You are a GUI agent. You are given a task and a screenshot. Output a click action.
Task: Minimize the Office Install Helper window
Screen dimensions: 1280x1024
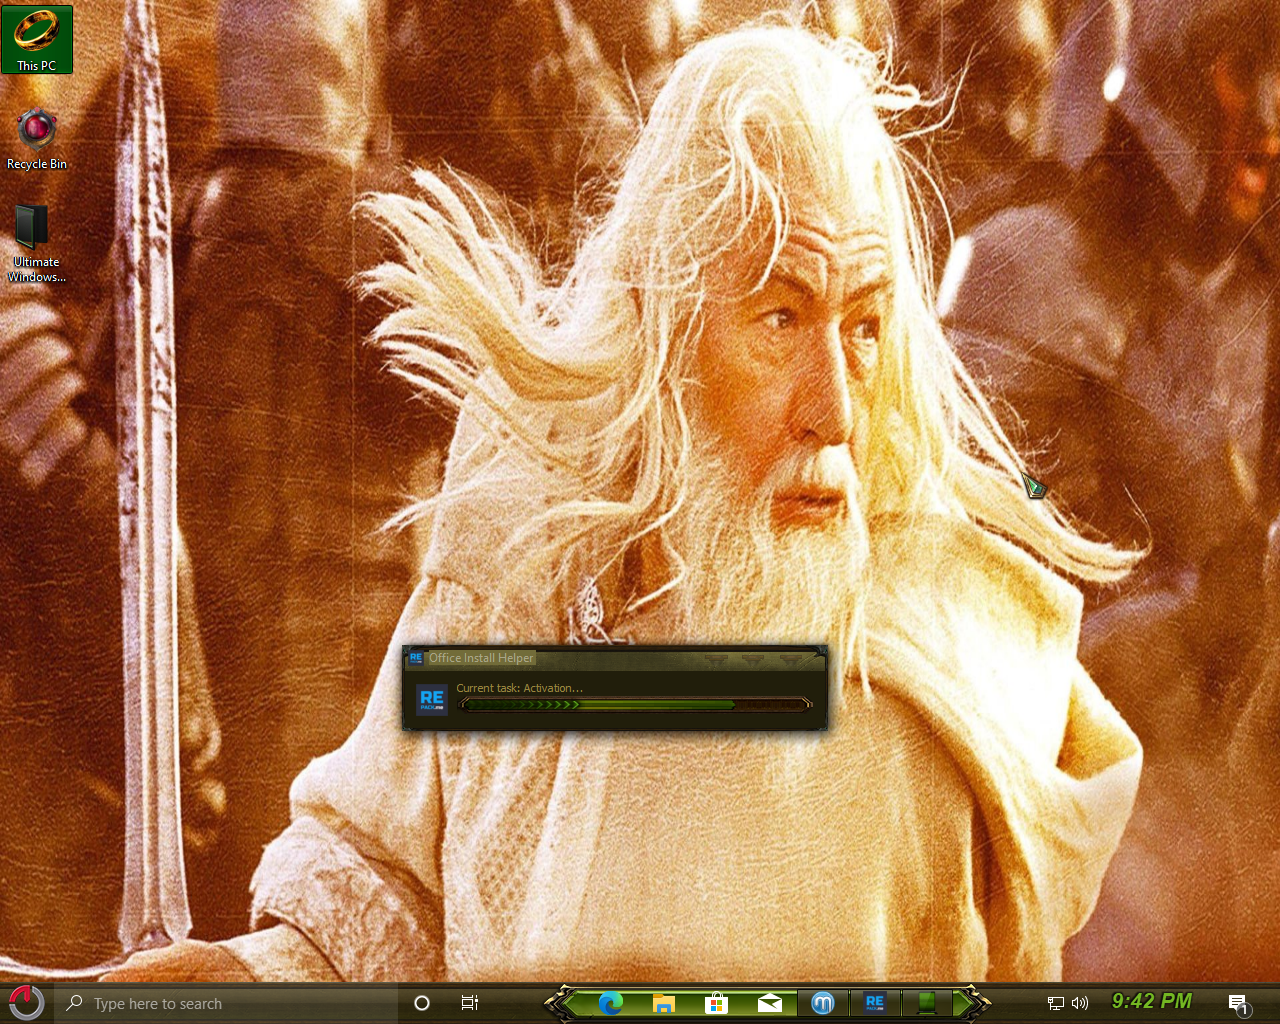[714, 659]
